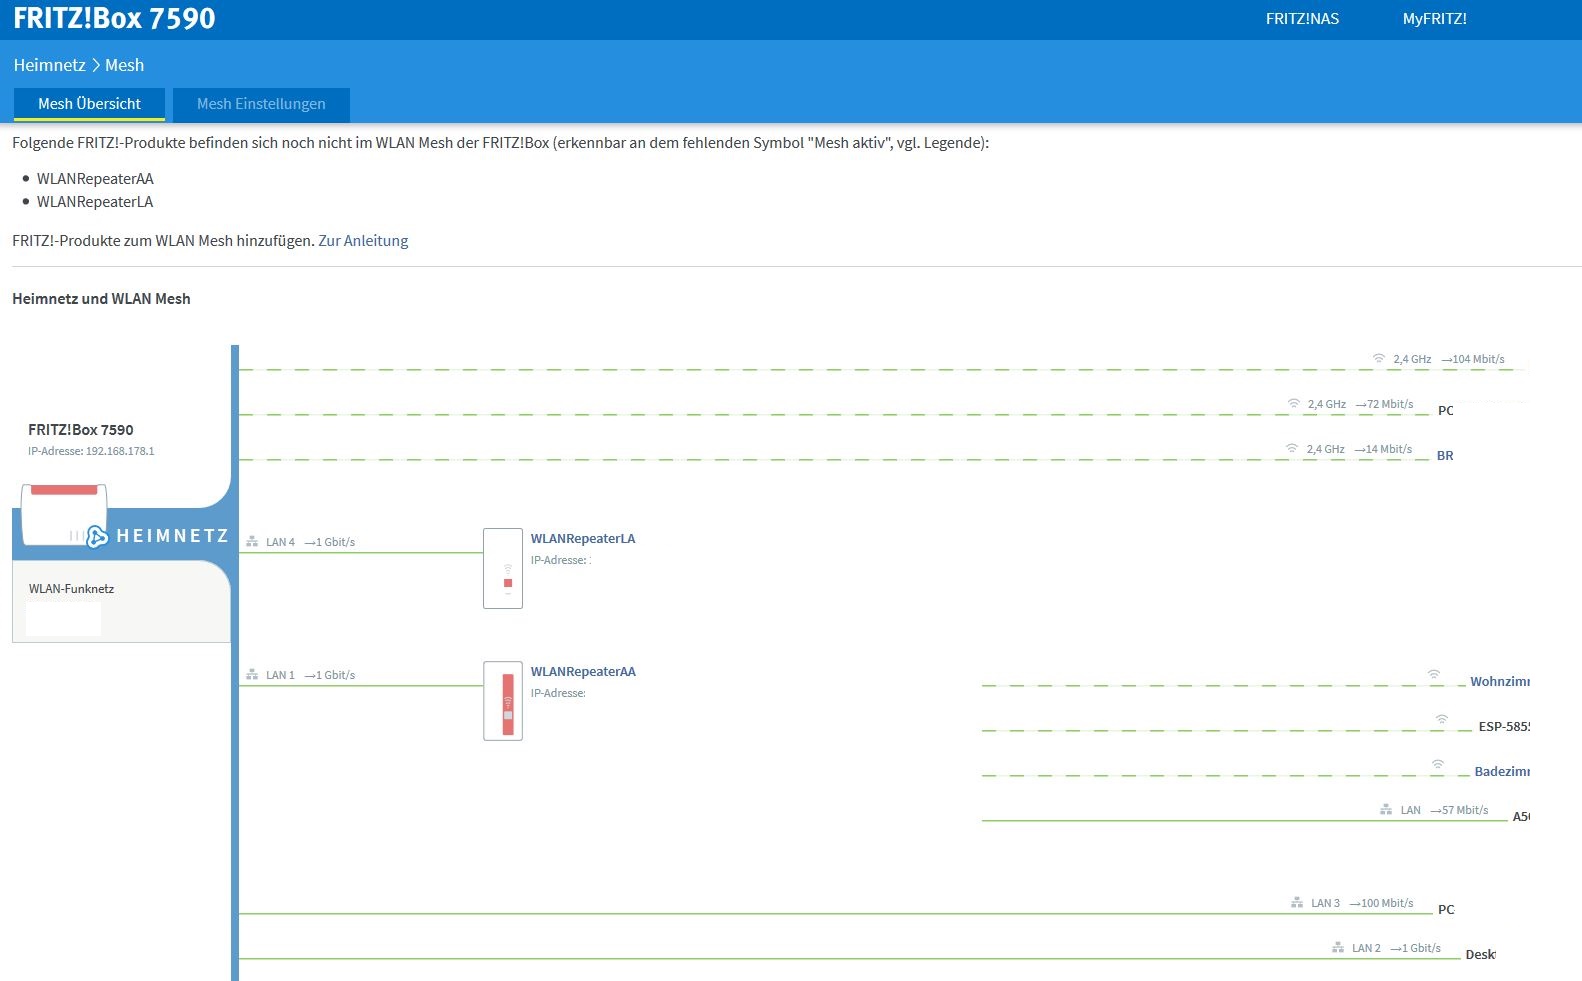Open MyFRITZ! from the top bar
The image size is (1582, 981).
click(1434, 19)
